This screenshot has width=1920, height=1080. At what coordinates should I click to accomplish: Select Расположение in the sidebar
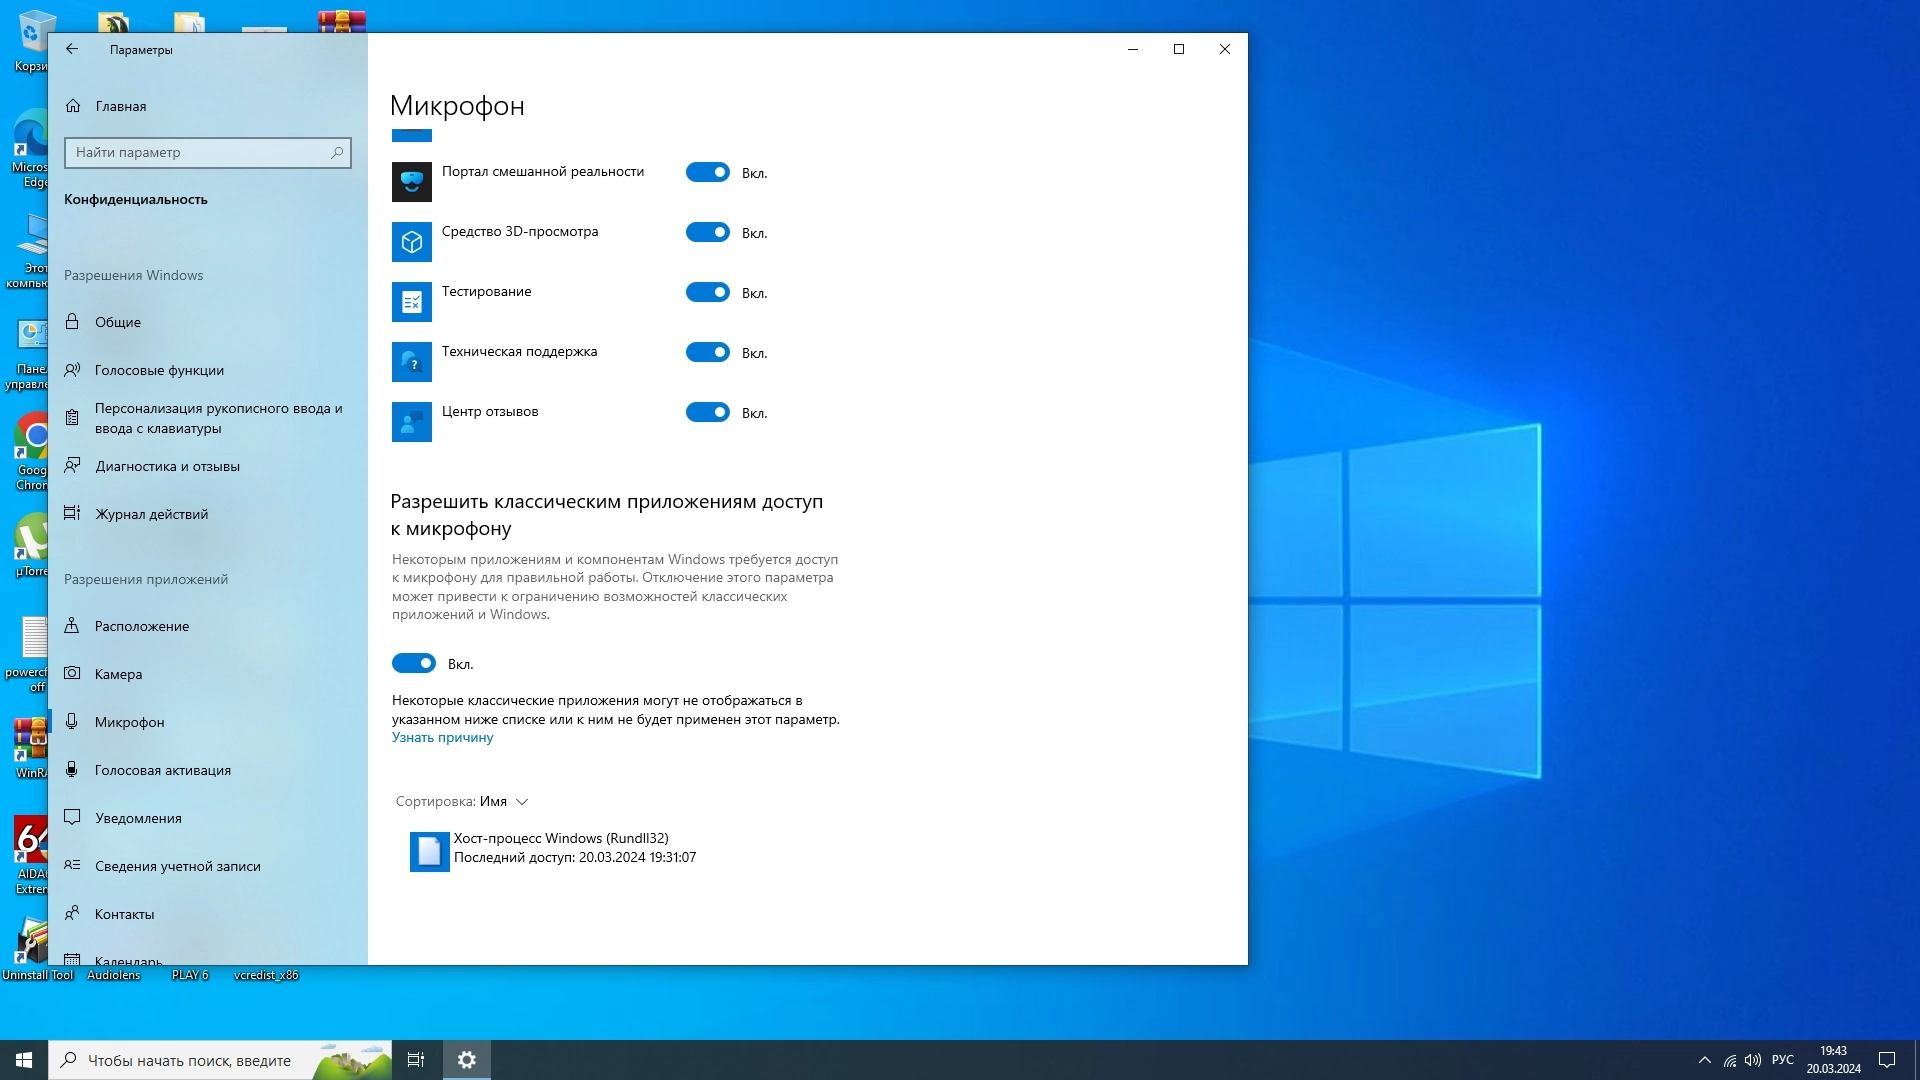click(208, 626)
